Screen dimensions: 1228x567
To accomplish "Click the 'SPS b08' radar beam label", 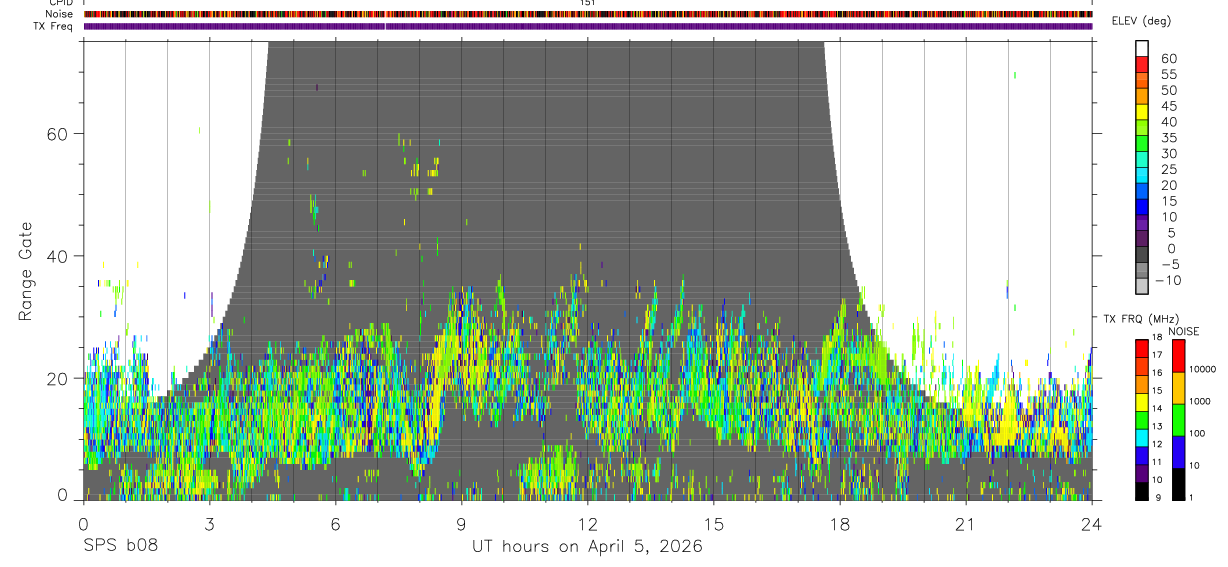I will [120, 547].
